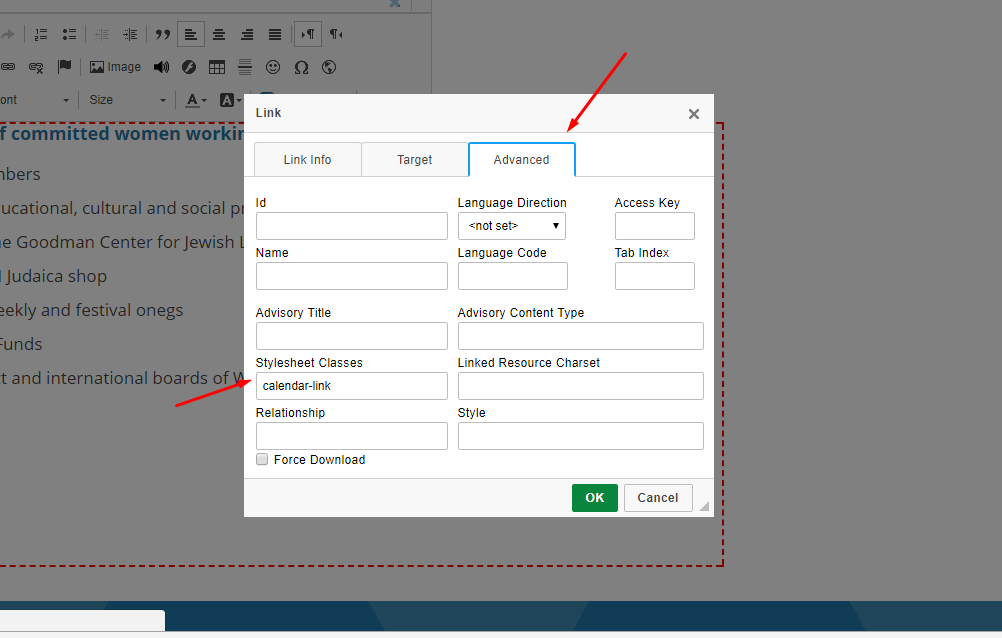Insert a table into the editor
The image size is (1002, 638).
(217, 67)
